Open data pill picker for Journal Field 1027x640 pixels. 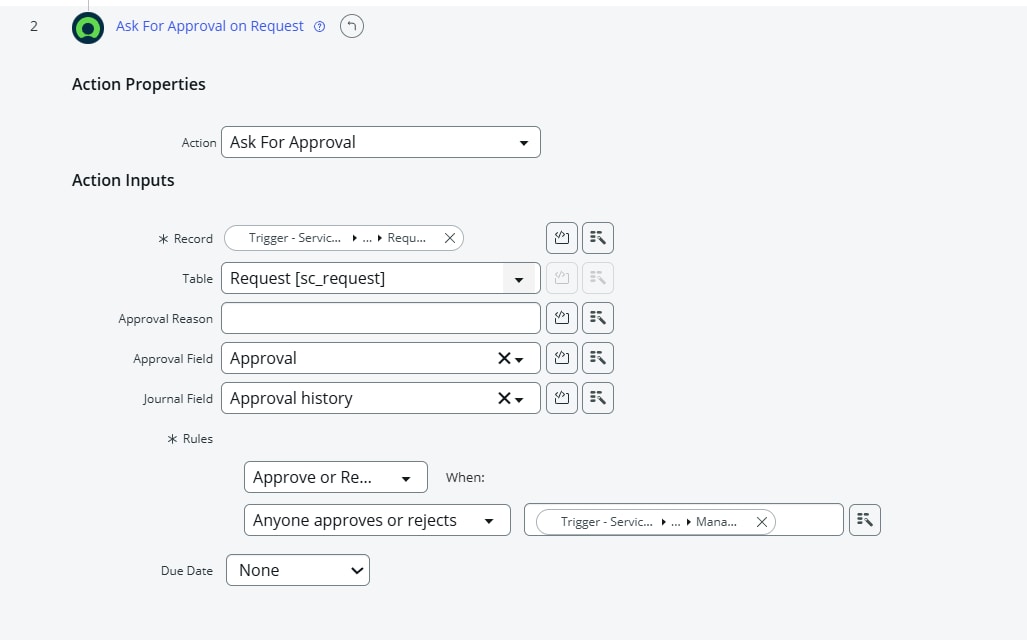click(598, 398)
